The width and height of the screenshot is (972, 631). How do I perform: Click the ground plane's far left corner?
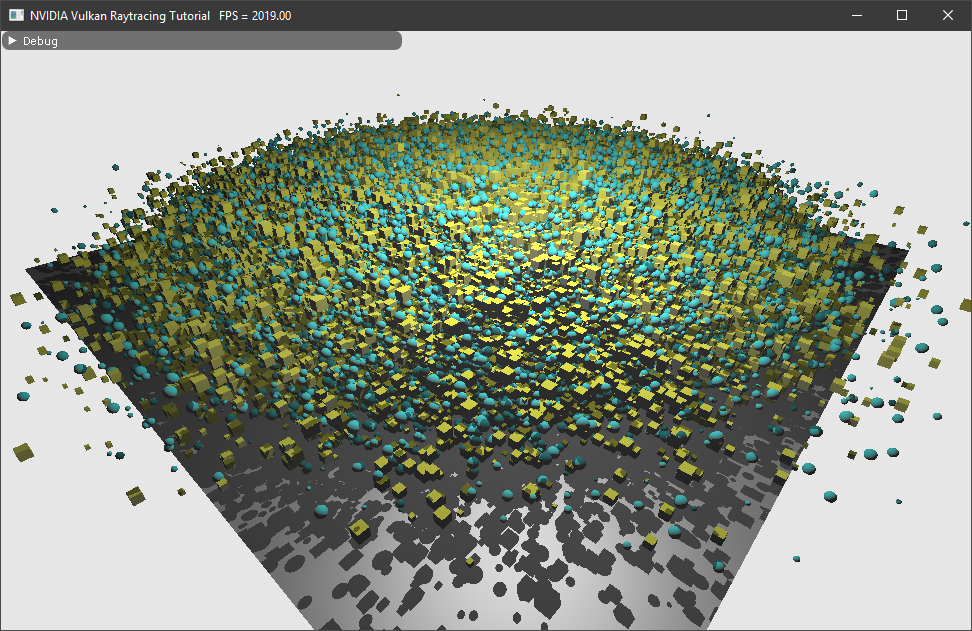(30, 267)
